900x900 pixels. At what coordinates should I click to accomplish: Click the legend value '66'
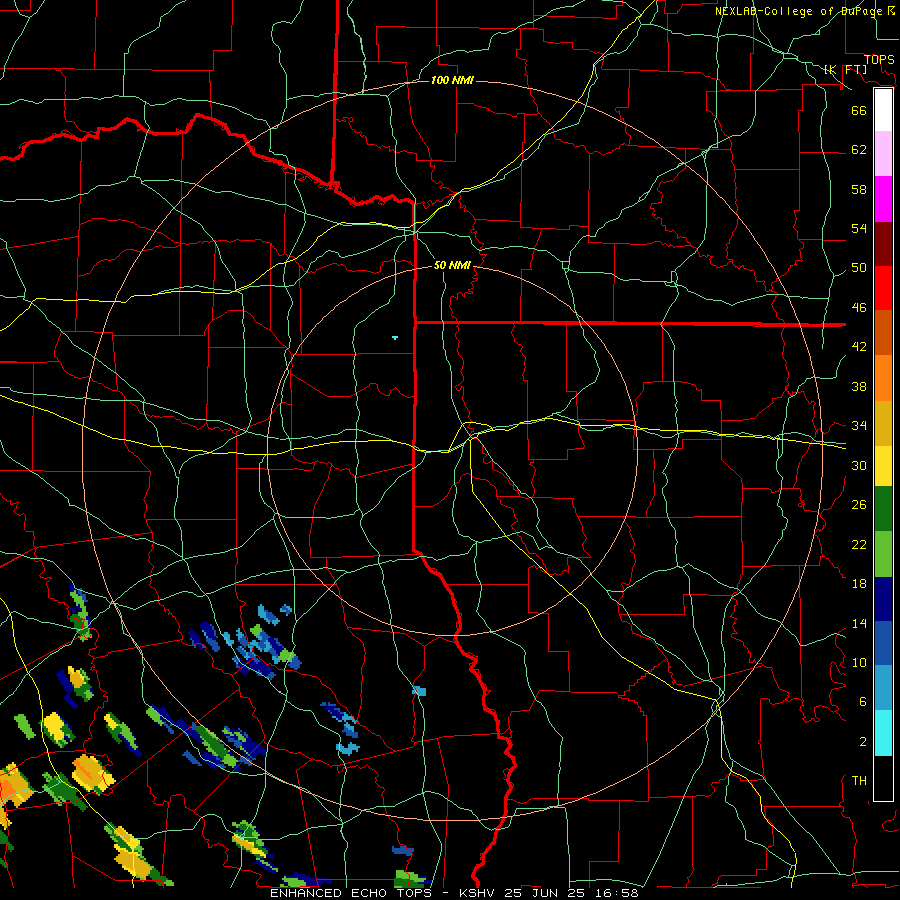point(859,110)
